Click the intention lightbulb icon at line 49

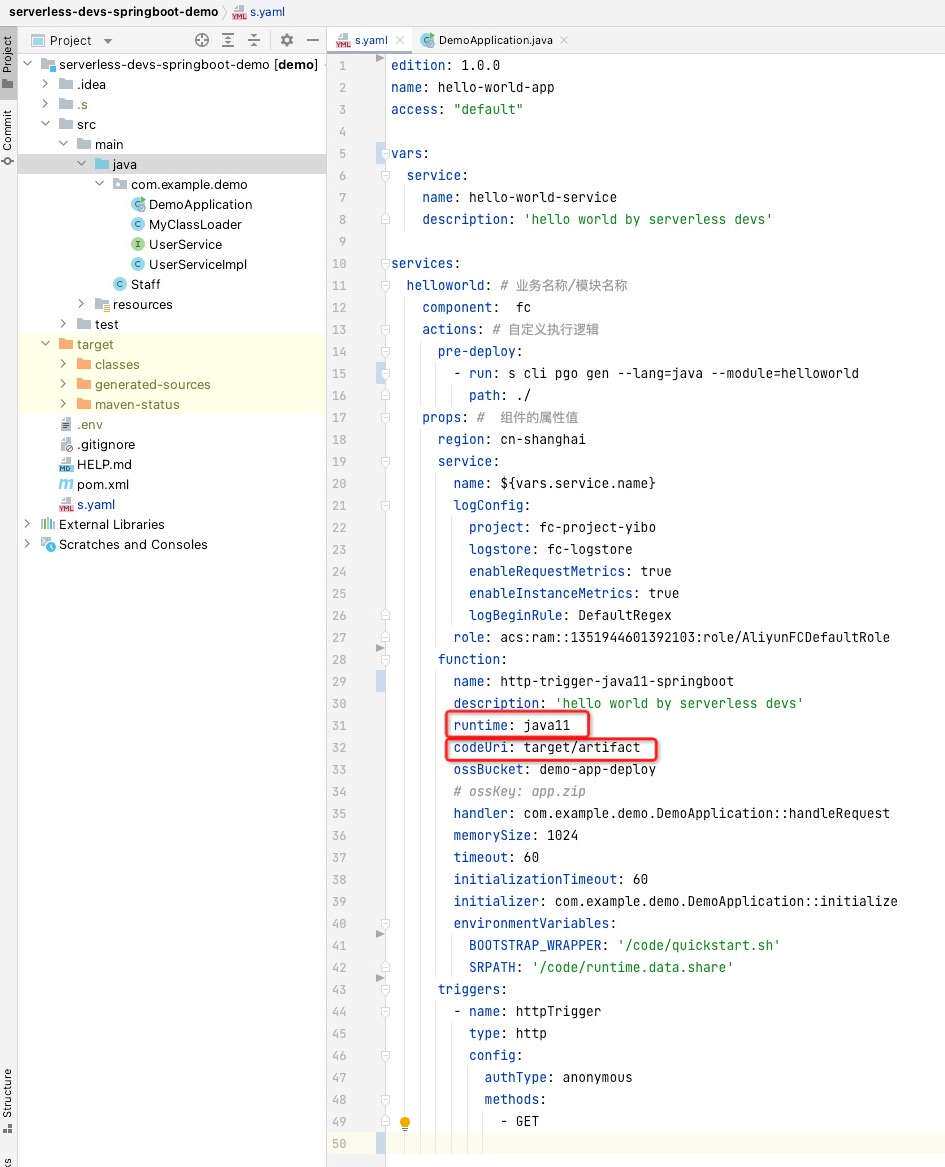point(405,1123)
